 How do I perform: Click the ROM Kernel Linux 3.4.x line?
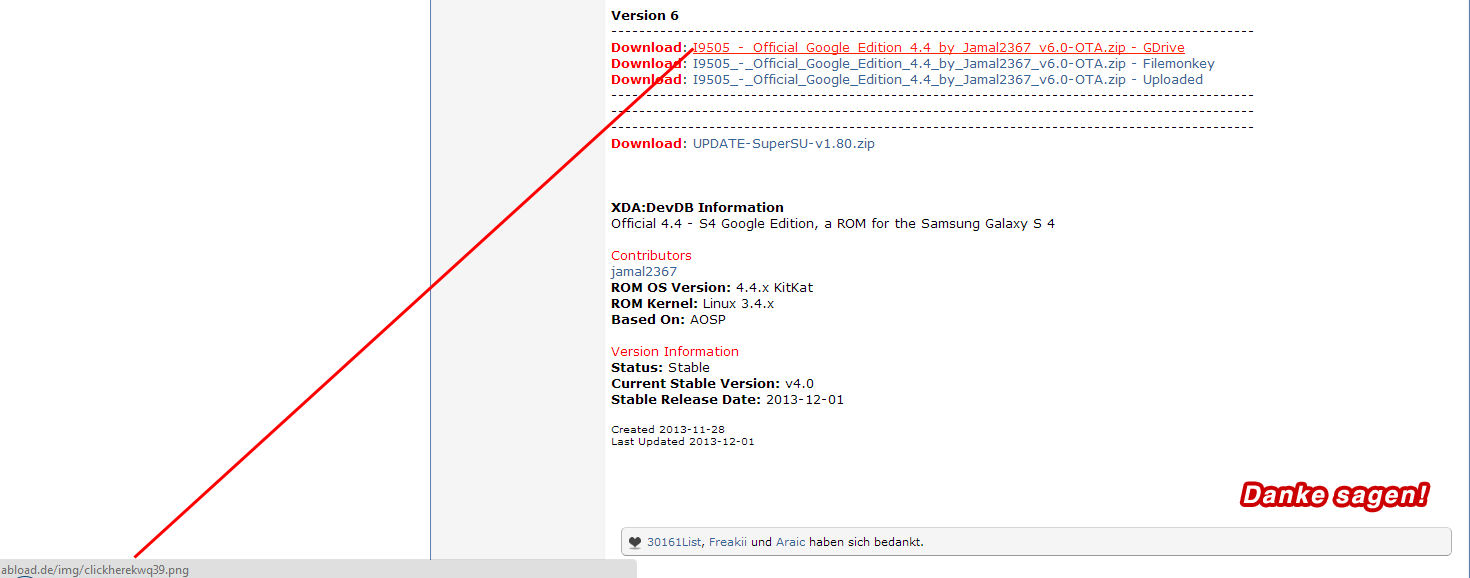point(693,304)
